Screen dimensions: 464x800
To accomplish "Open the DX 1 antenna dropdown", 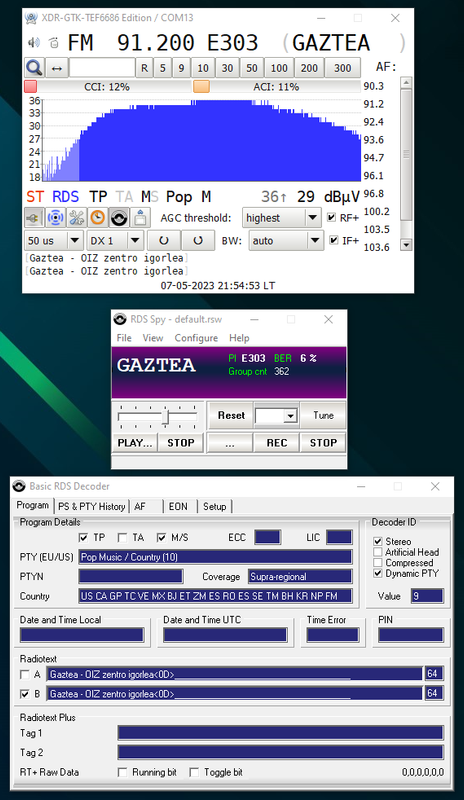I will coord(114,240).
